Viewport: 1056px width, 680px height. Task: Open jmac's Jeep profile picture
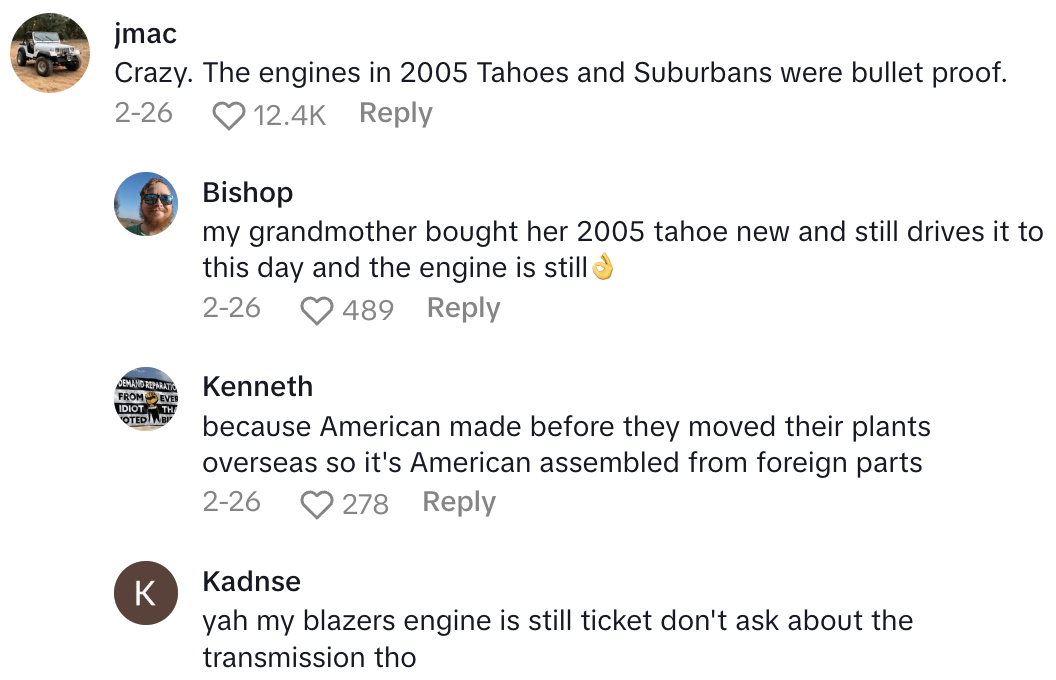(51, 53)
